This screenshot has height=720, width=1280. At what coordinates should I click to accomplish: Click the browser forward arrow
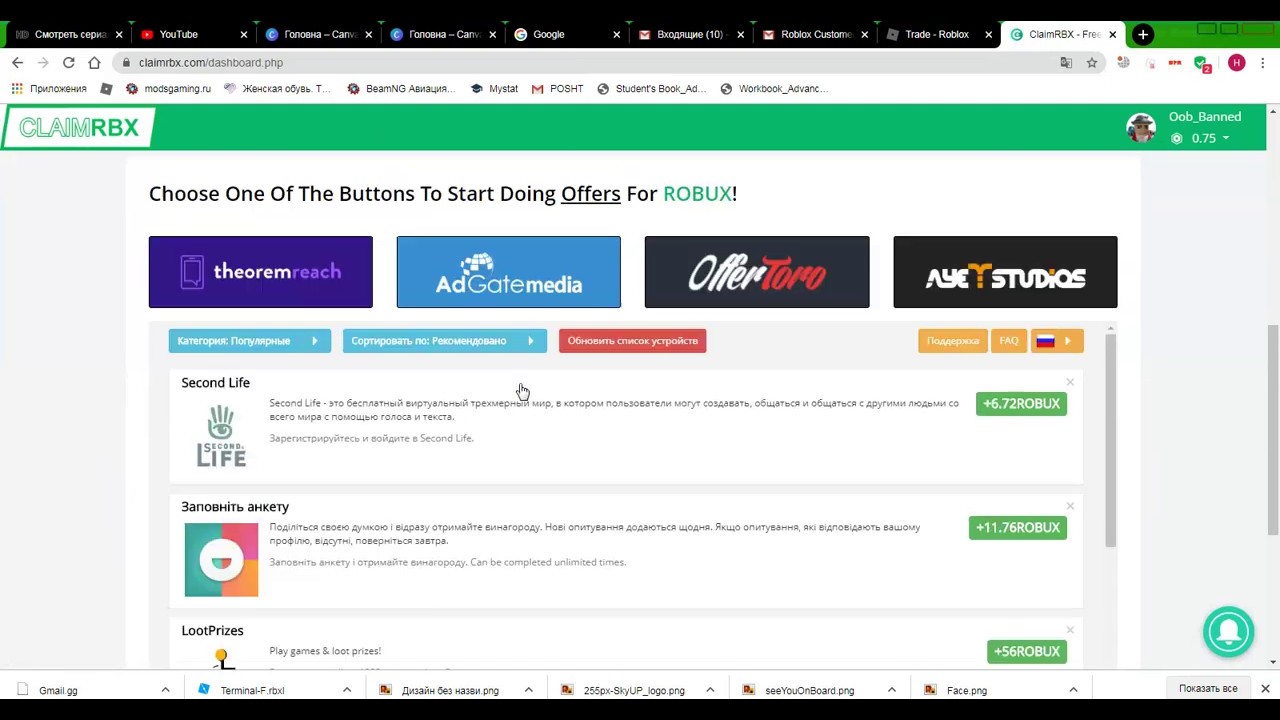(43, 62)
